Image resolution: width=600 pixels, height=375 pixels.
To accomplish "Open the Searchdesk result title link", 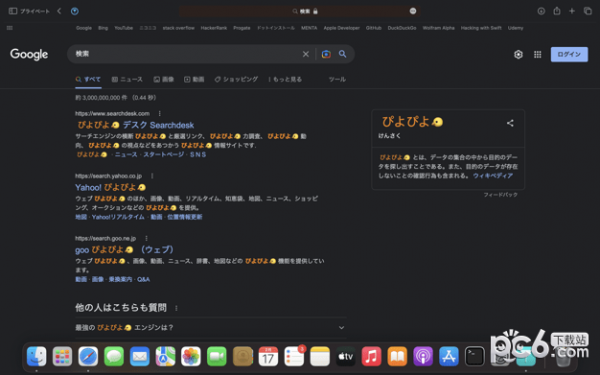I will [136, 125].
